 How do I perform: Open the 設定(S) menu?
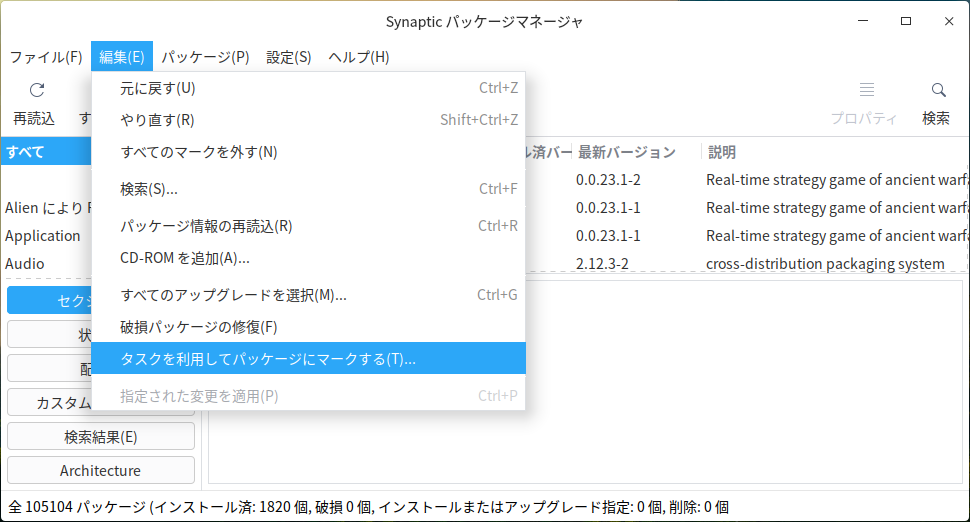[x=288, y=57]
